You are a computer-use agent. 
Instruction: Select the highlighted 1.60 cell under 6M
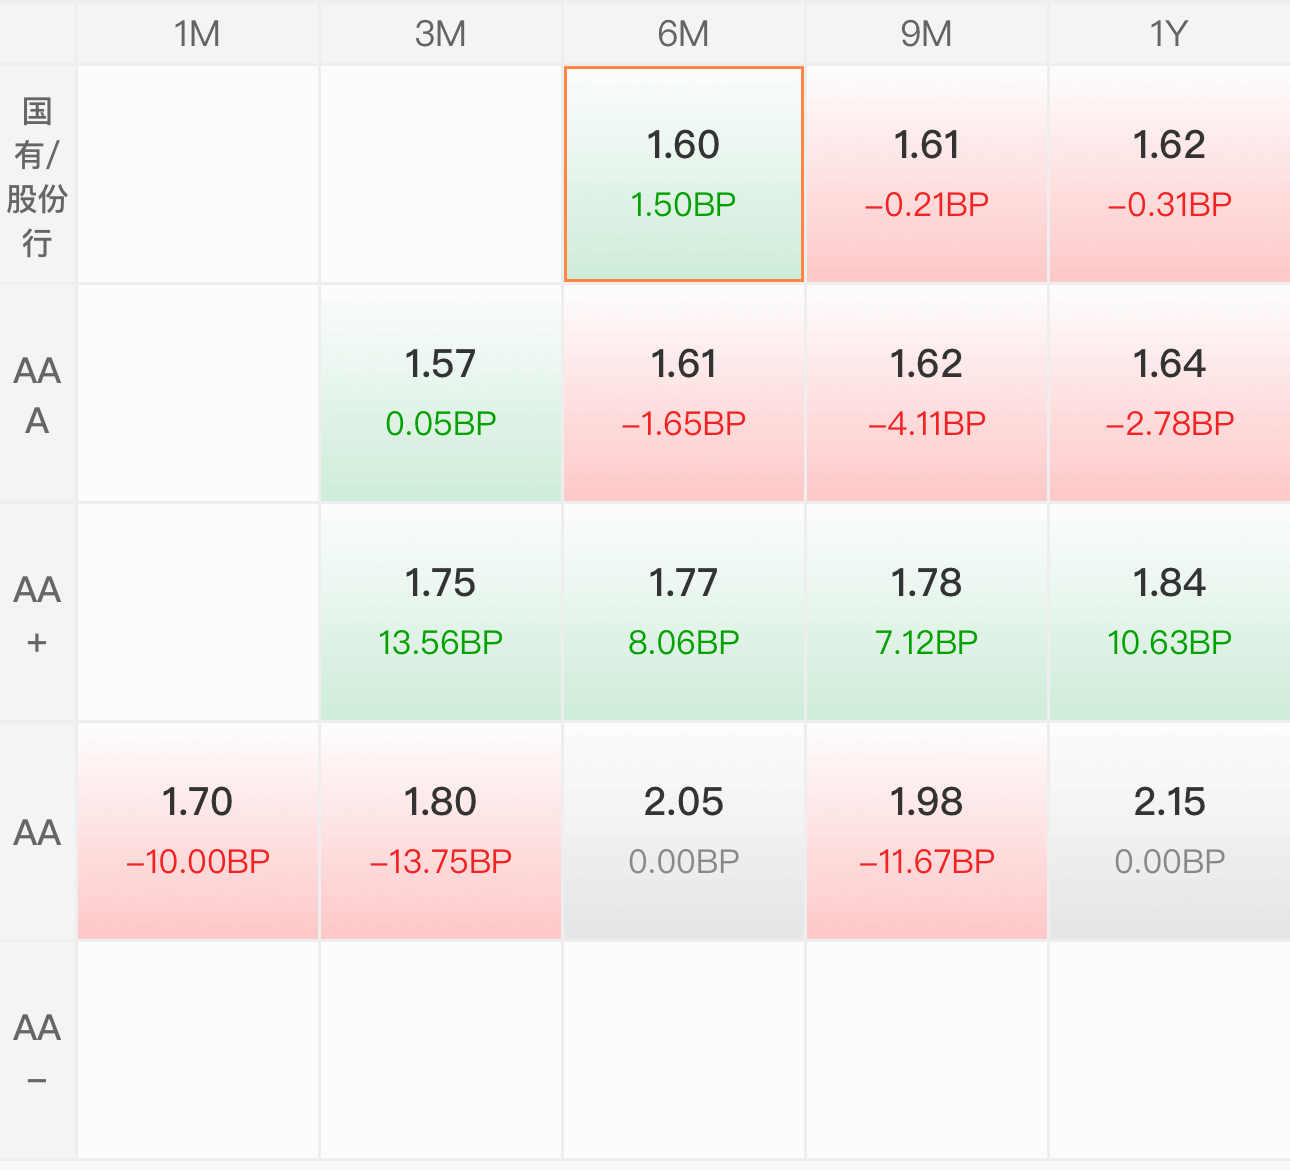[x=684, y=174]
